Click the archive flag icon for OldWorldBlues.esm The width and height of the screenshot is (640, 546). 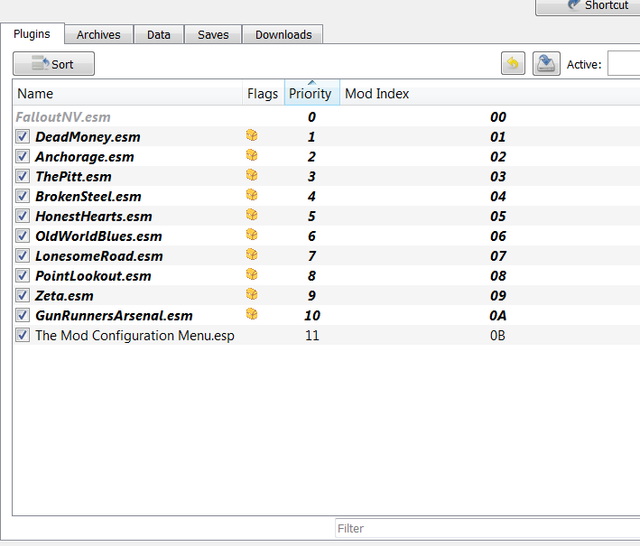[x=252, y=235]
